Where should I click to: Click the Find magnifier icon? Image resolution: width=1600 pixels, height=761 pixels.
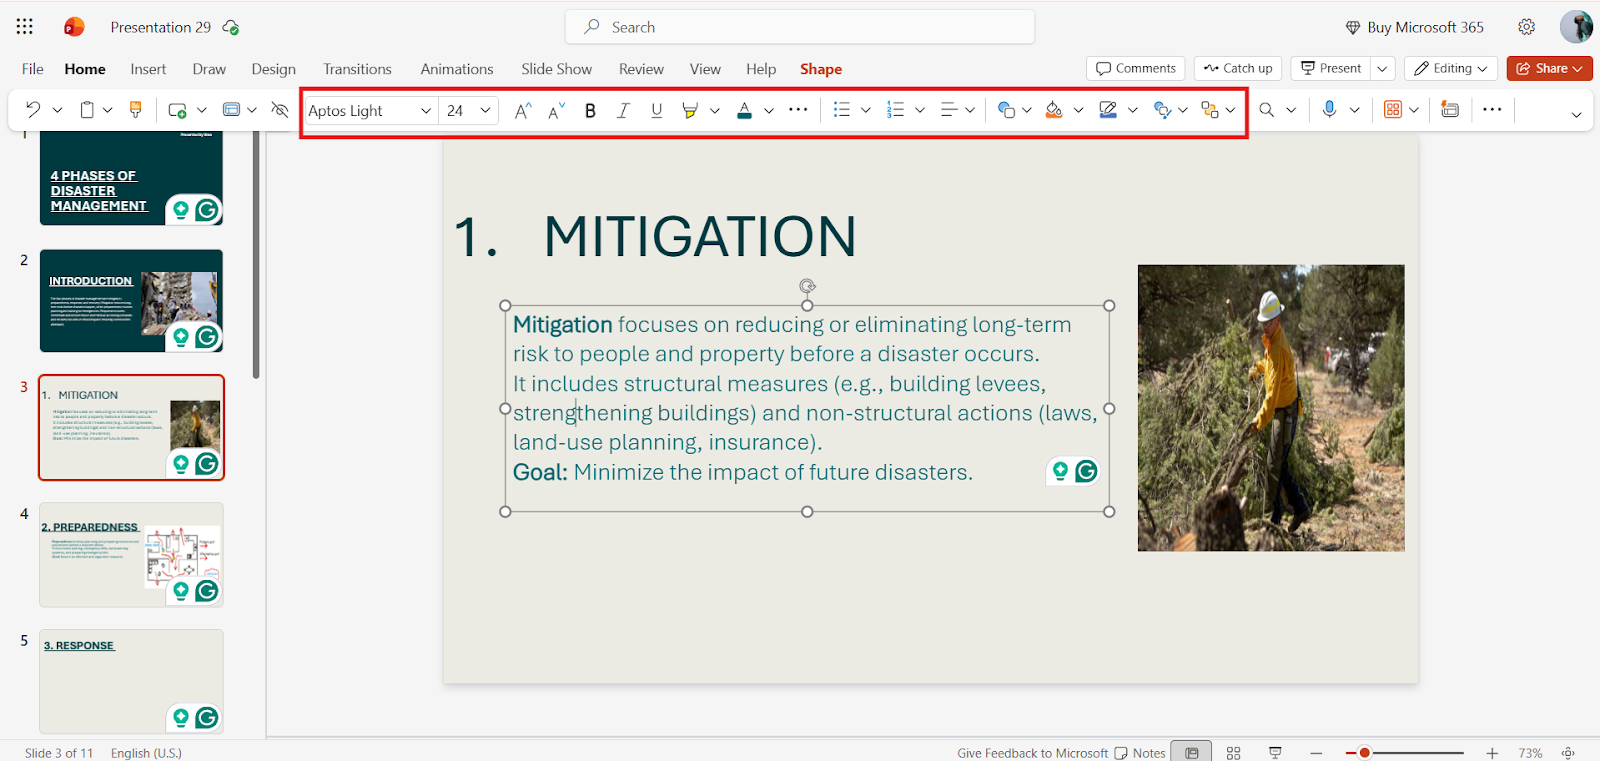pos(1266,110)
